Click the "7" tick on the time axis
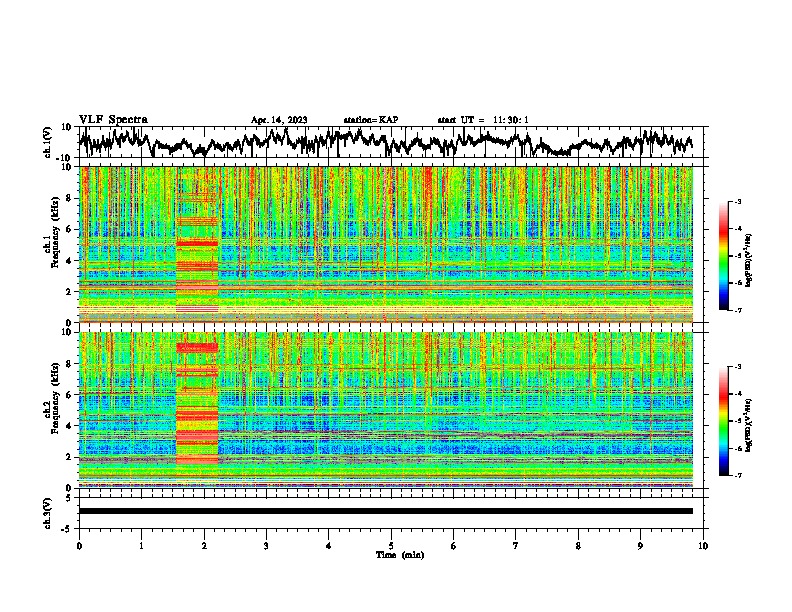The width and height of the screenshot is (792, 612). pyautogui.click(x=516, y=546)
